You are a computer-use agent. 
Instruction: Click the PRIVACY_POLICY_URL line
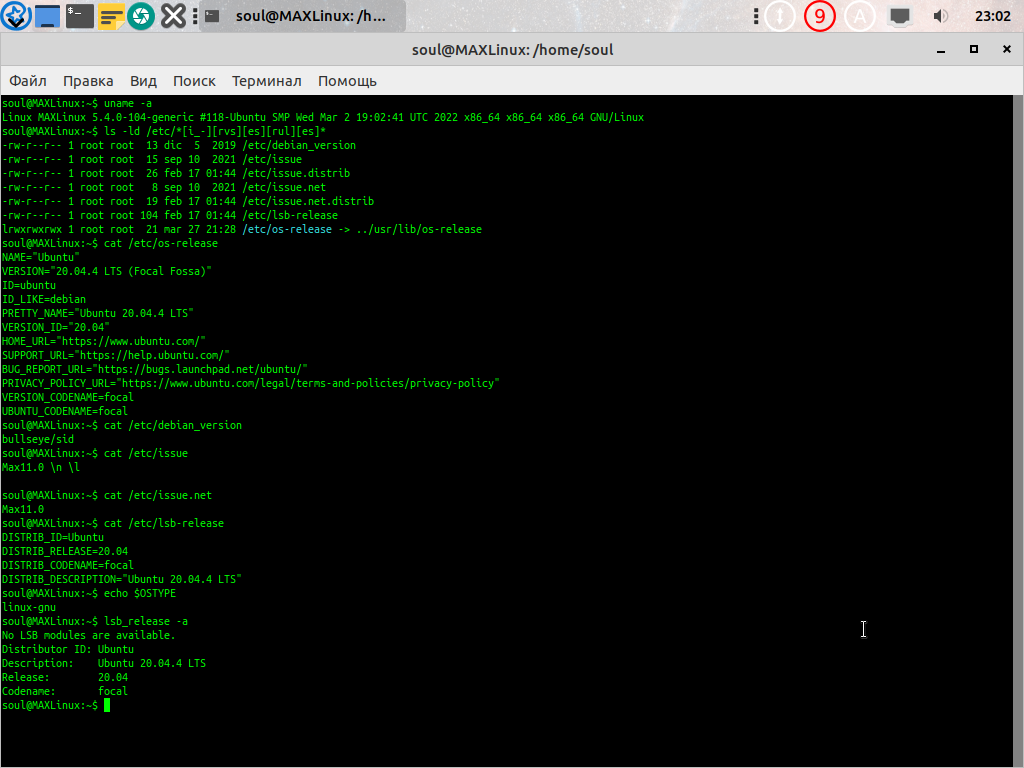(251, 383)
